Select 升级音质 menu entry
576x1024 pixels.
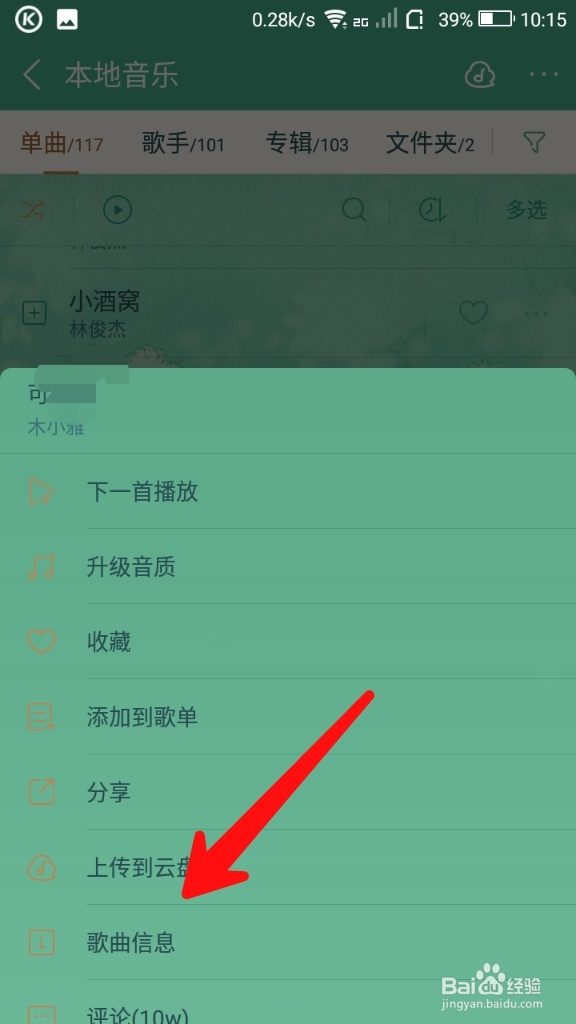[288, 566]
